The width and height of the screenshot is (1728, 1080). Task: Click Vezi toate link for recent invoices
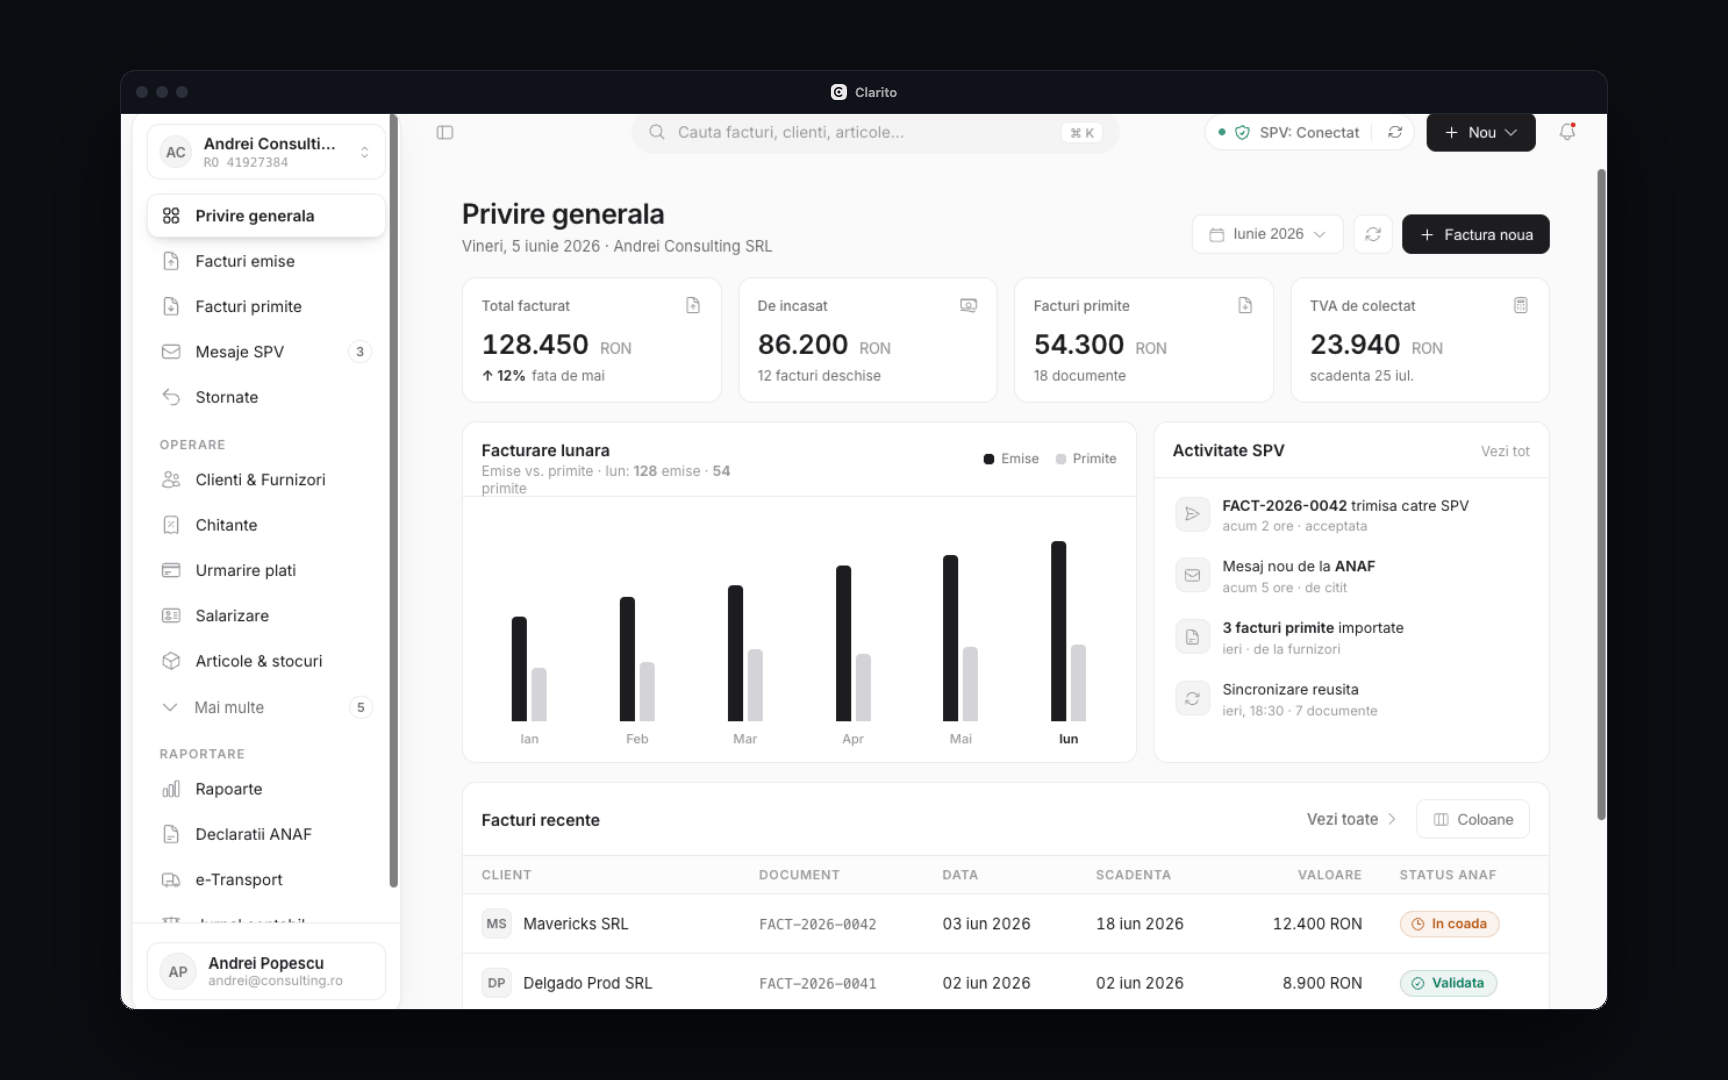click(x=1351, y=819)
